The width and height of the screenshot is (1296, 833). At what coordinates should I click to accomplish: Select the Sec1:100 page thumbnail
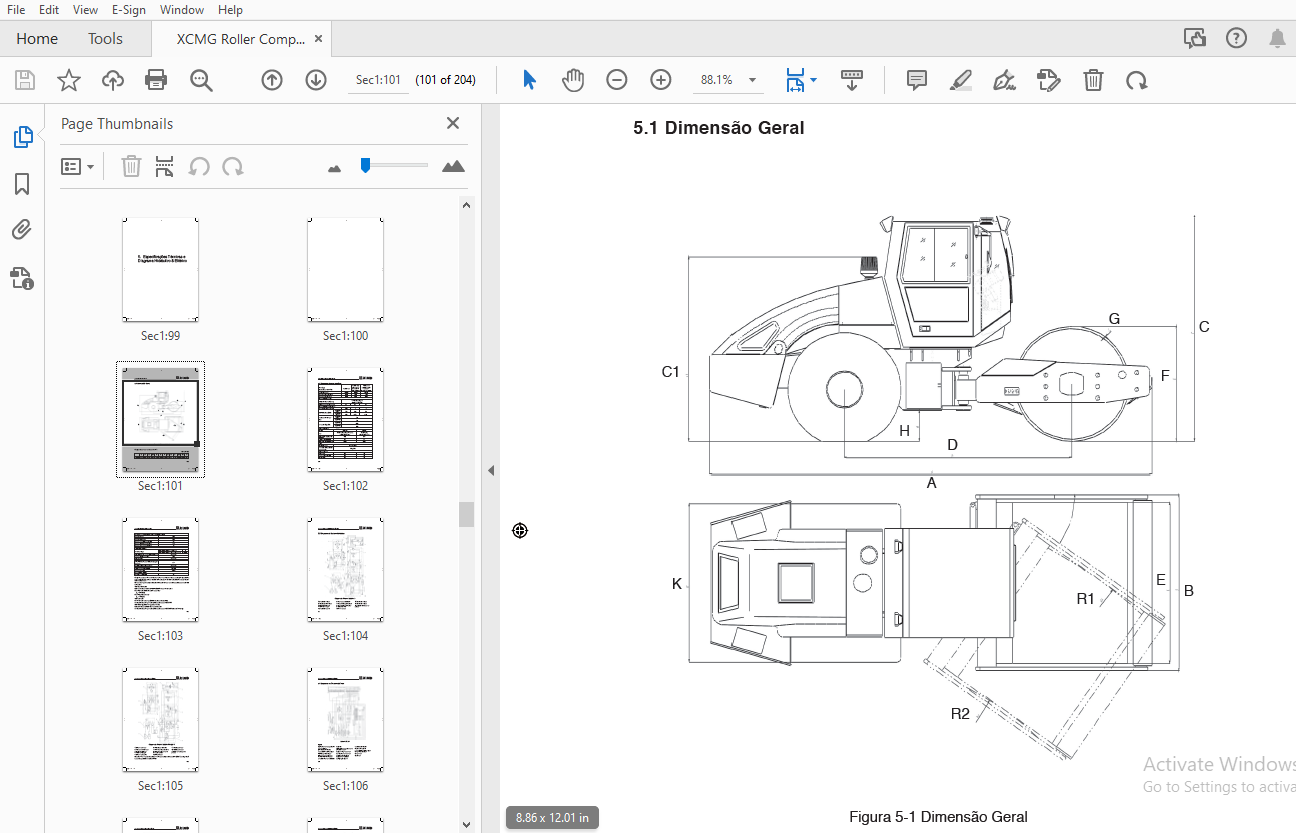click(345, 269)
